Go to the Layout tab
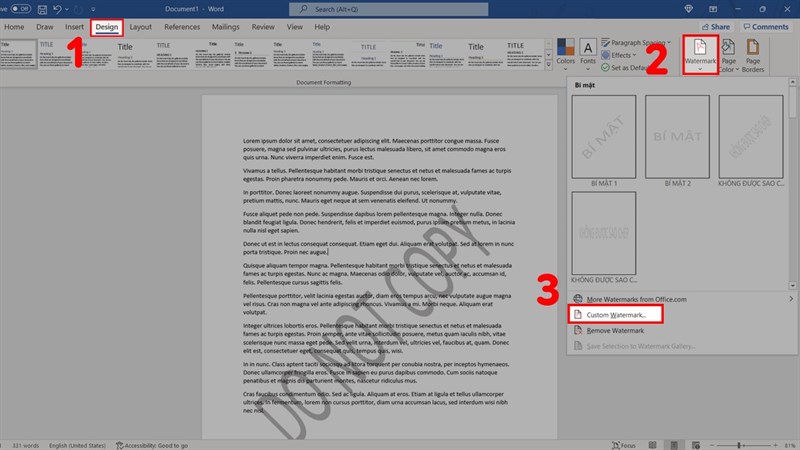Image resolution: width=800 pixels, height=450 pixels. pos(140,27)
